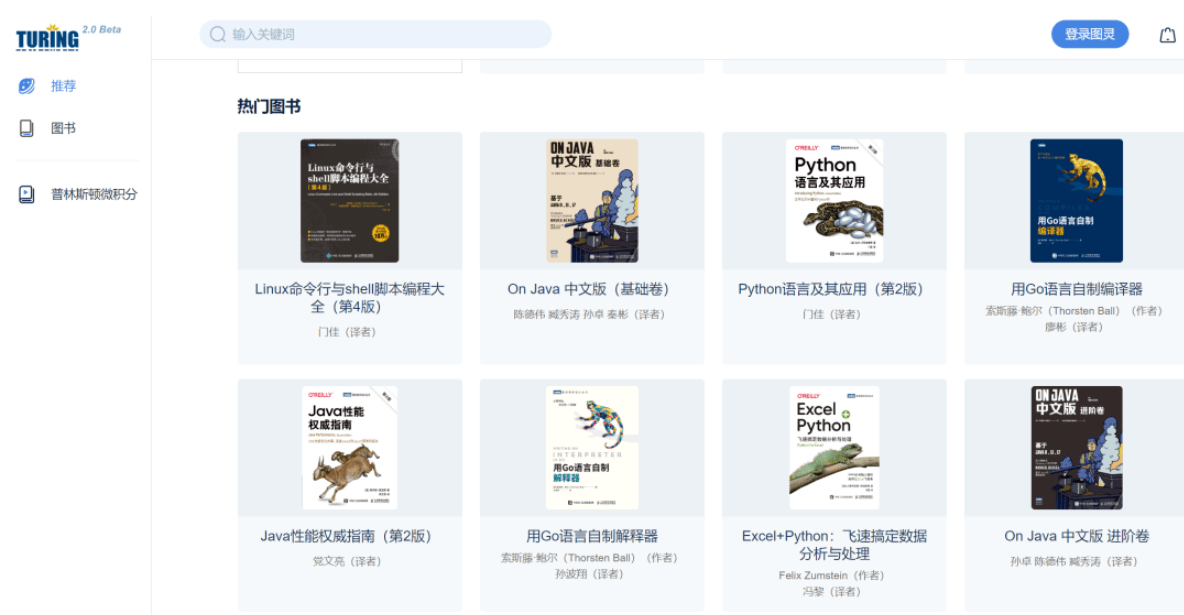Image resolution: width=1184 pixels, height=615 pixels.
Task: Open the 图书 menu item
Action: pyautogui.click(x=63, y=128)
